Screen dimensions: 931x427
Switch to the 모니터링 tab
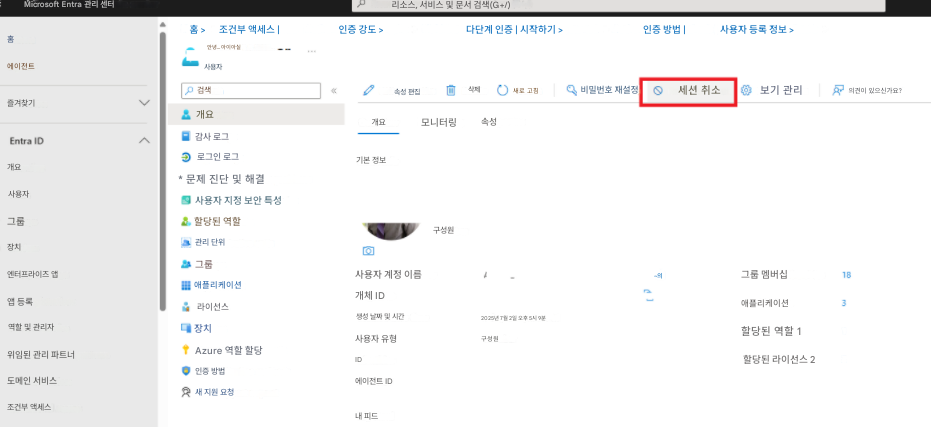point(439,122)
